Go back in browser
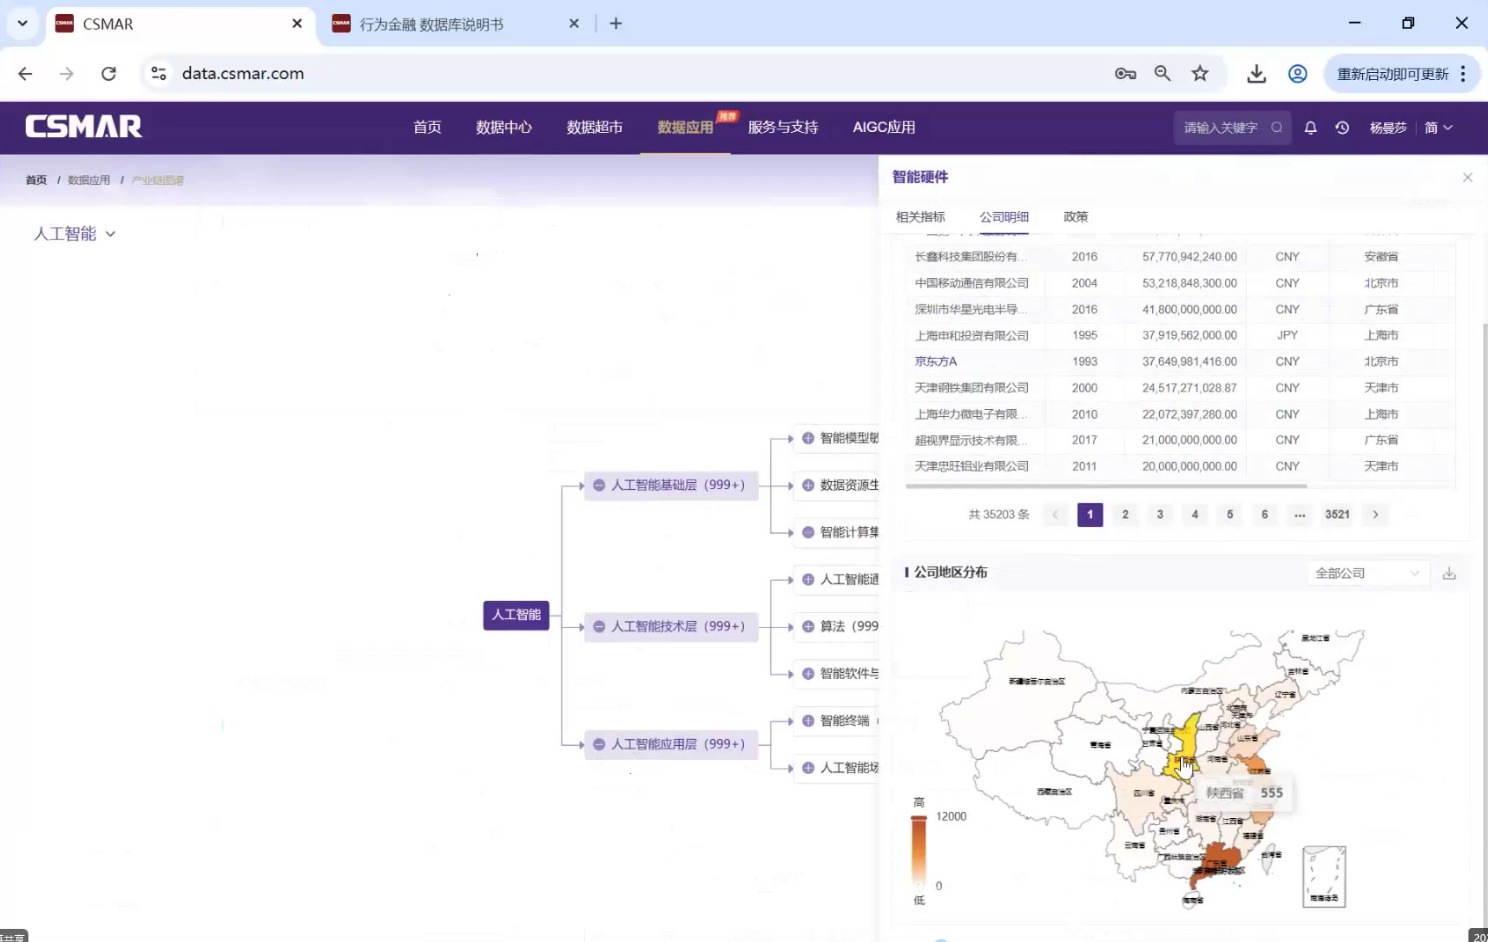Screen dimensions: 1488x942 click(x=25, y=73)
